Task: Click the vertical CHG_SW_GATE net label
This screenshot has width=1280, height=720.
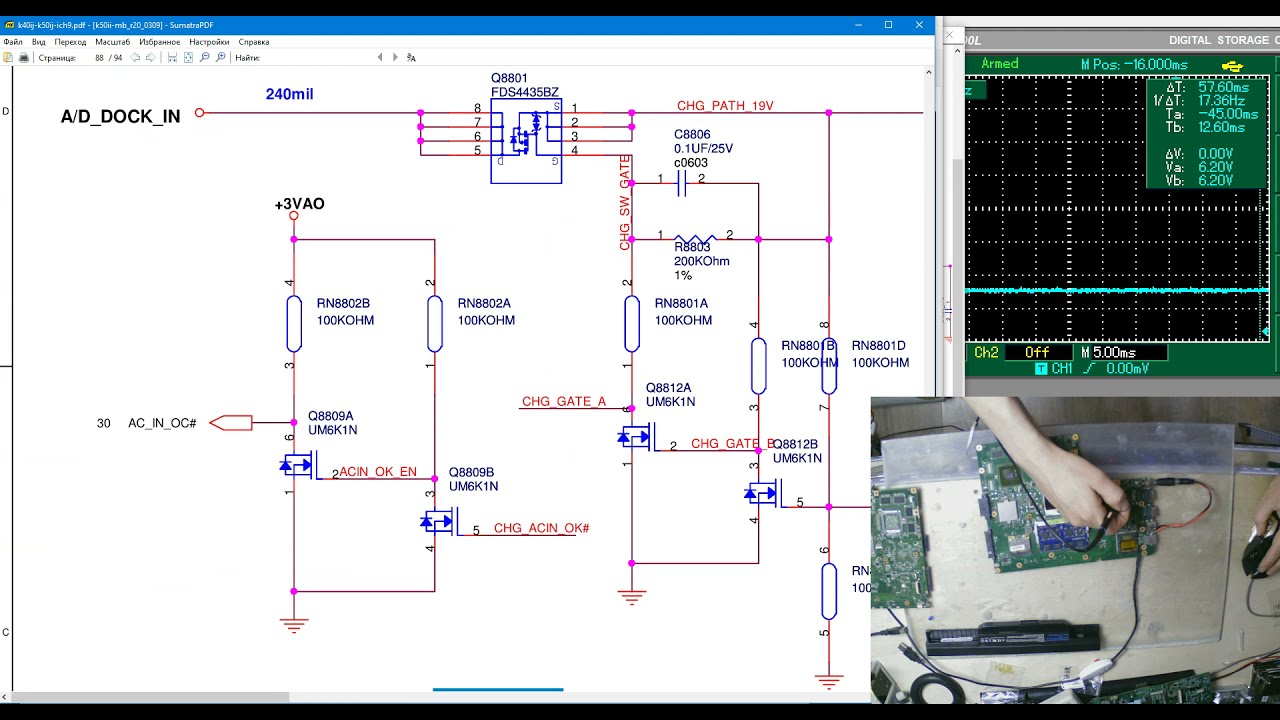Action: pyautogui.click(x=625, y=202)
